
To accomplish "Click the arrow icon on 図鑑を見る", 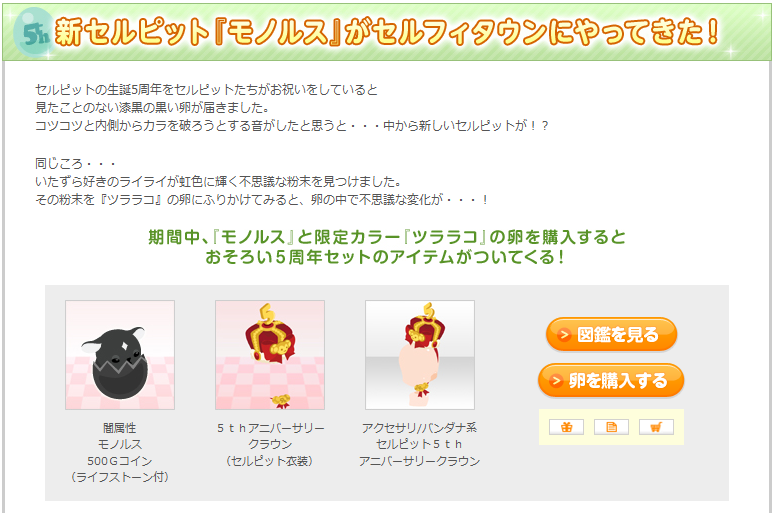I will tap(564, 335).
